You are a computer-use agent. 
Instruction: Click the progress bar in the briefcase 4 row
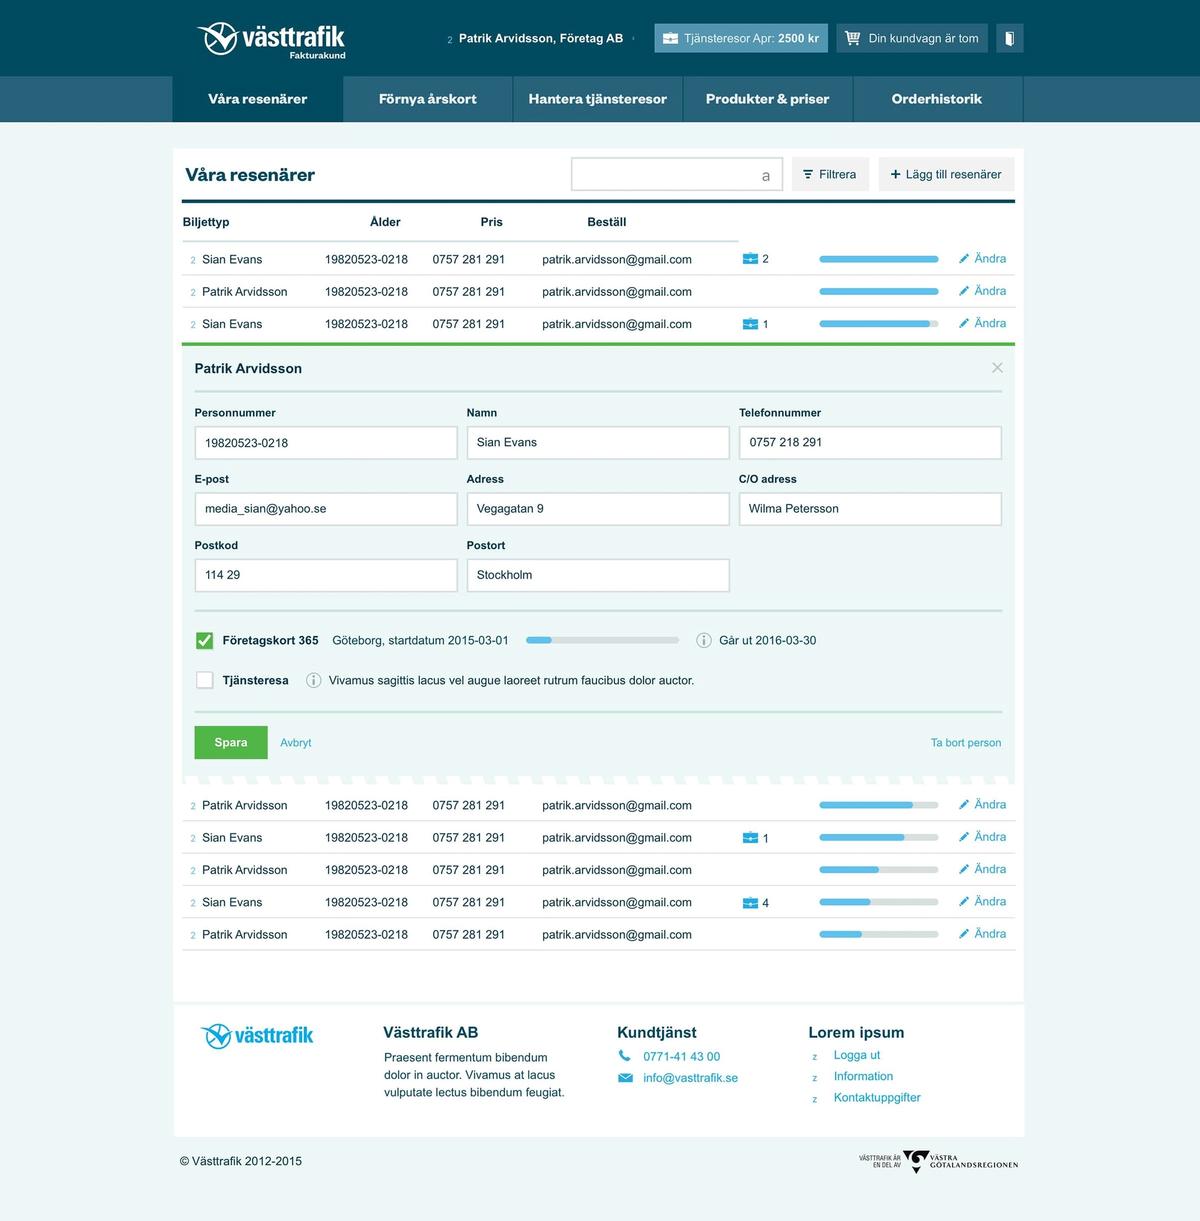tap(879, 902)
